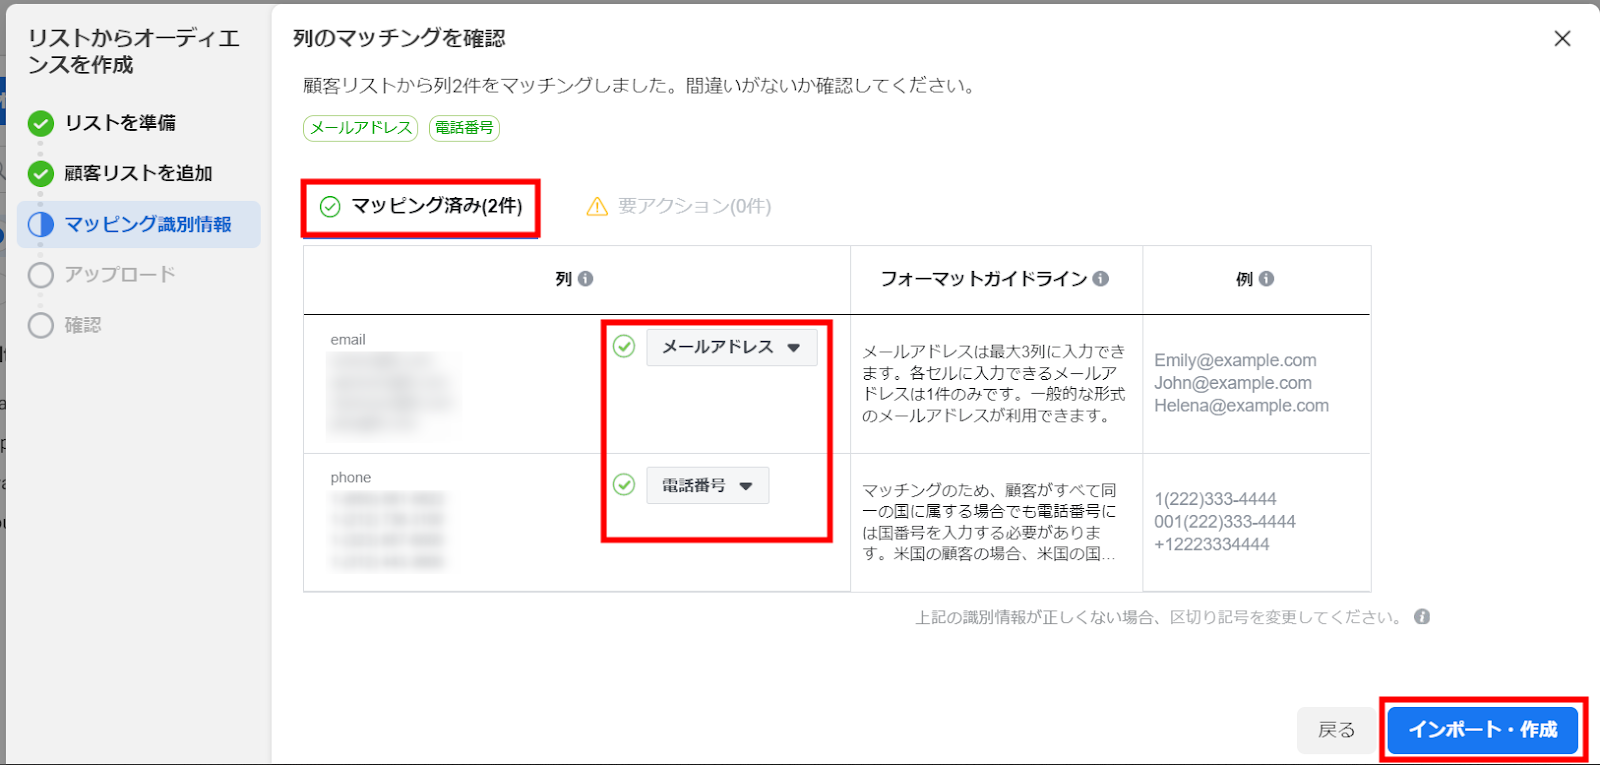Go to アップロード step in sidebar
The width and height of the screenshot is (1600, 765).
[x=120, y=275]
